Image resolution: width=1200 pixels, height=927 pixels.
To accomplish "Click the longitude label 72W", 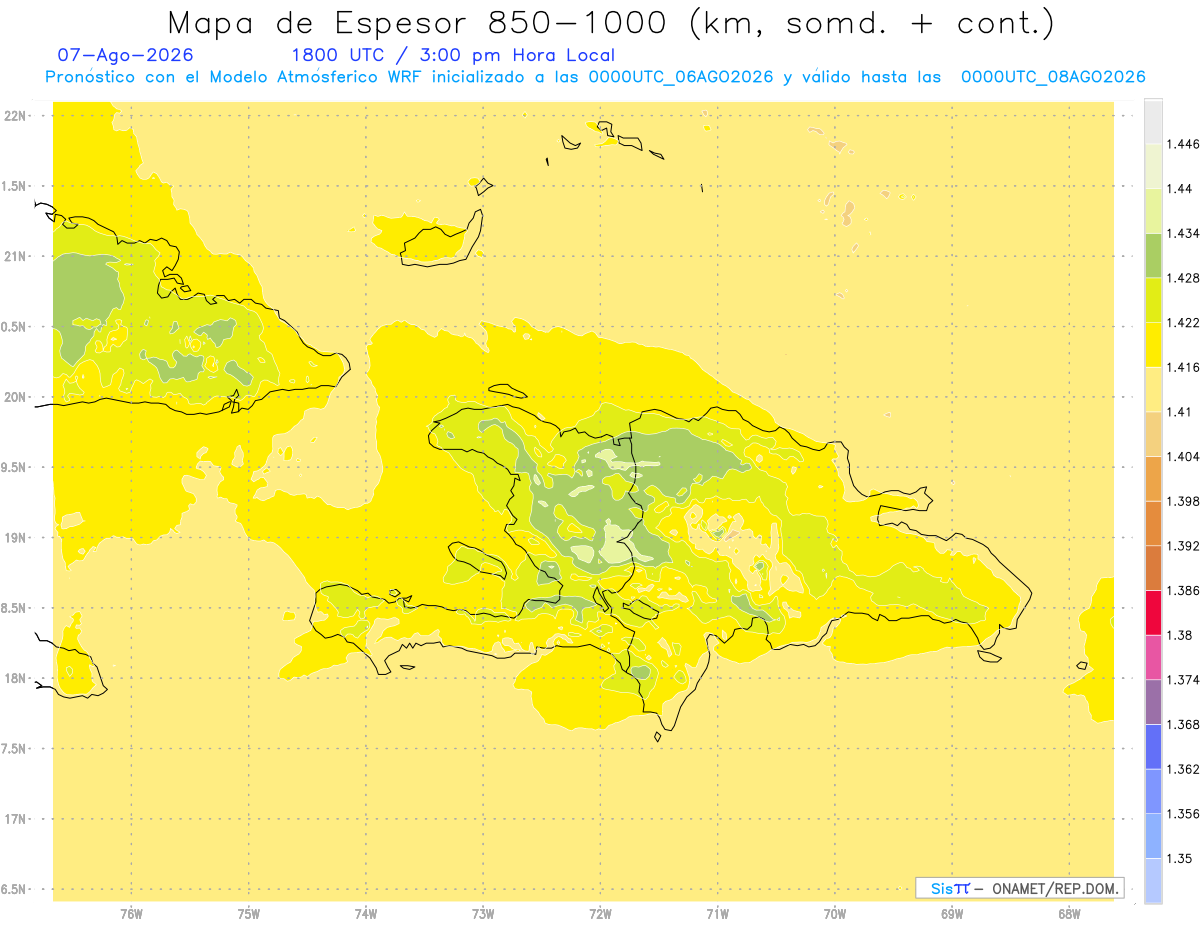I will (600, 913).
